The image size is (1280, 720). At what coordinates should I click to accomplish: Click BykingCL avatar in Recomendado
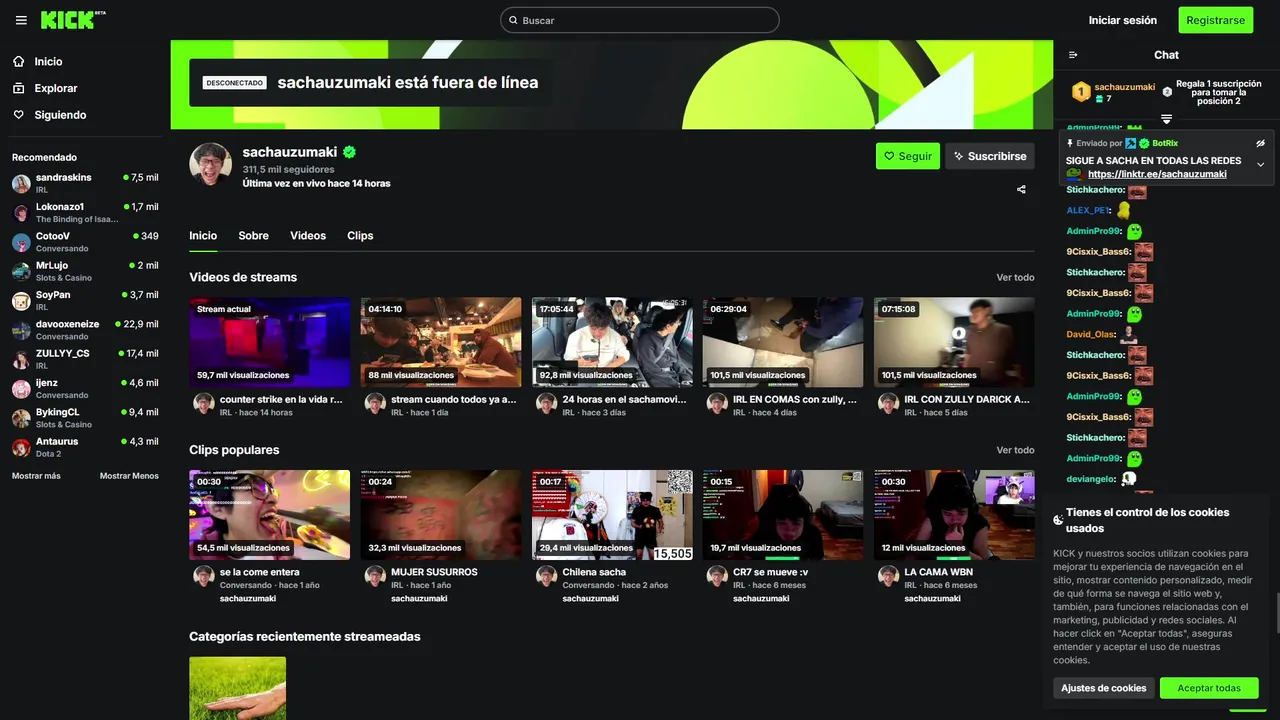[x=21, y=418]
